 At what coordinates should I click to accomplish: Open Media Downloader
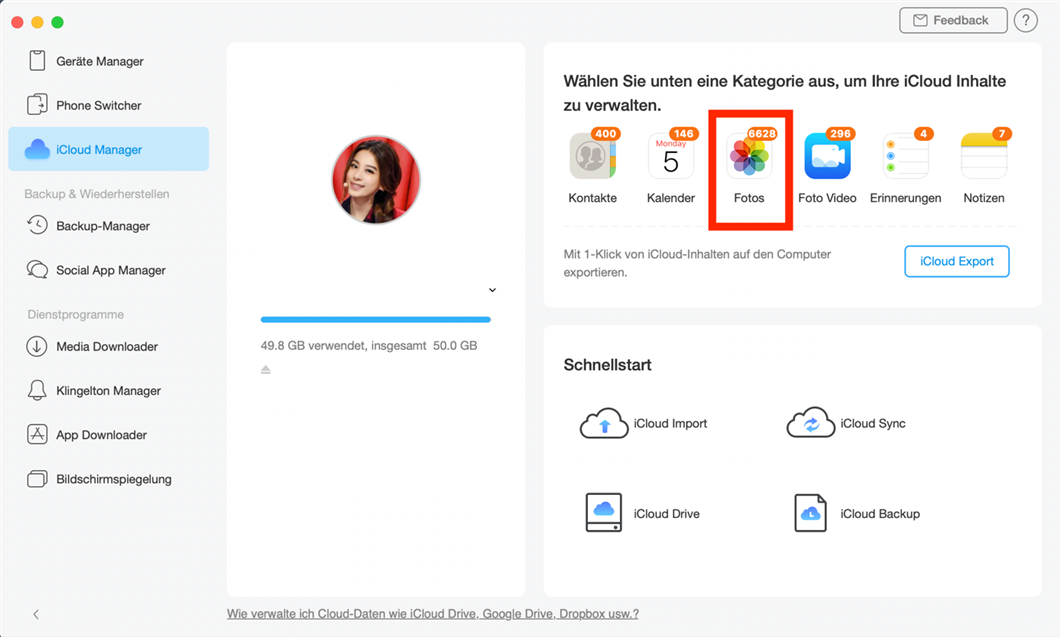coord(108,346)
